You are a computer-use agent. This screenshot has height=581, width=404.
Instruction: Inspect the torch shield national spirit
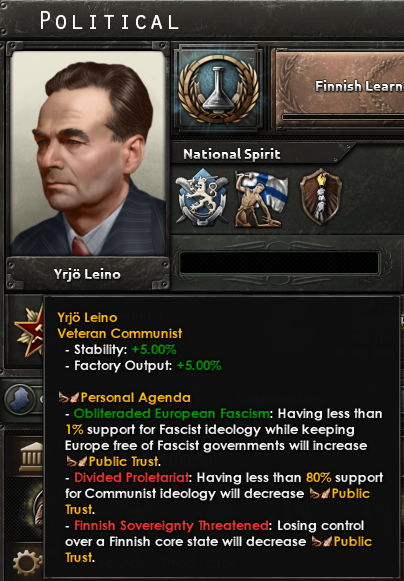pyautogui.click(x=321, y=197)
